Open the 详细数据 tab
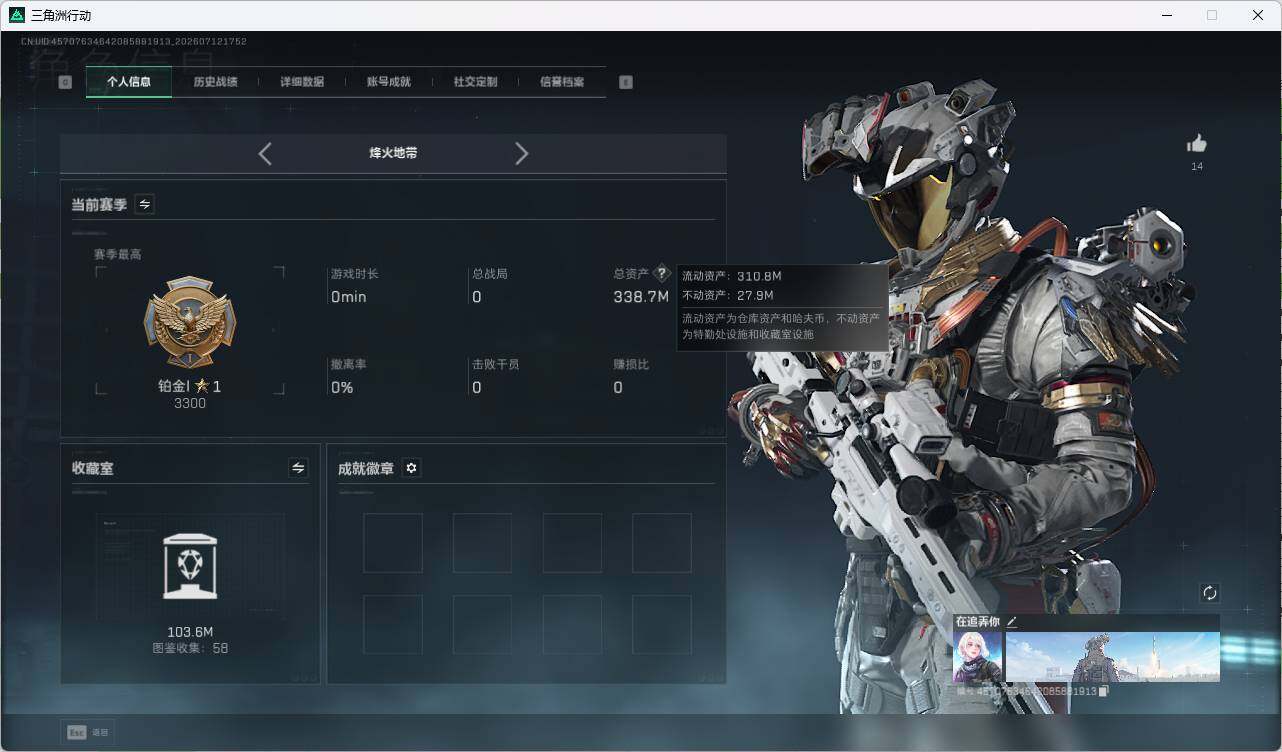This screenshot has width=1282, height=752. (x=302, y=82)
